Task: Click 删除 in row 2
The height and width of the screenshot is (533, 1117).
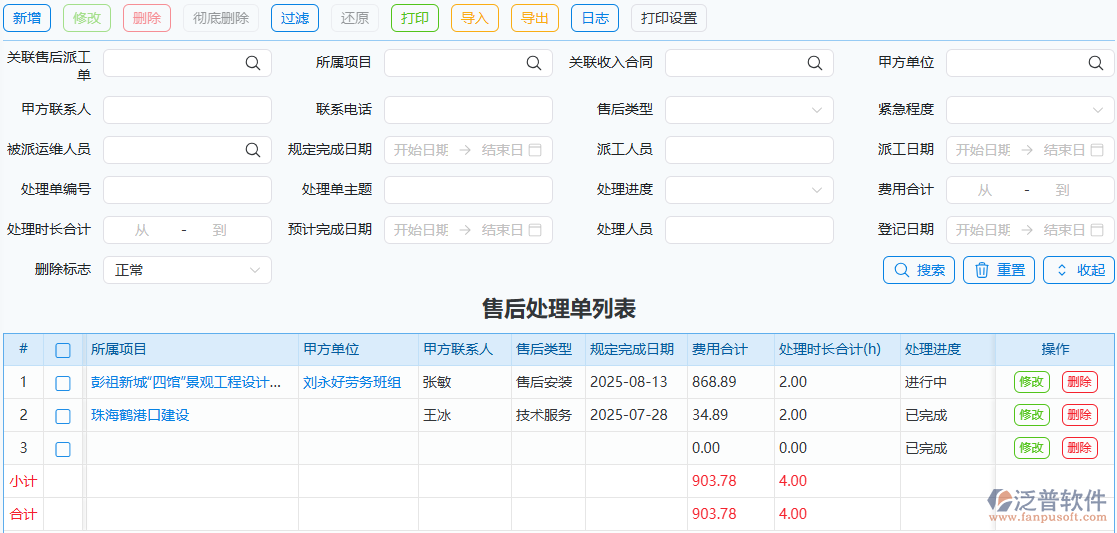Action: tap(1080, 415)
